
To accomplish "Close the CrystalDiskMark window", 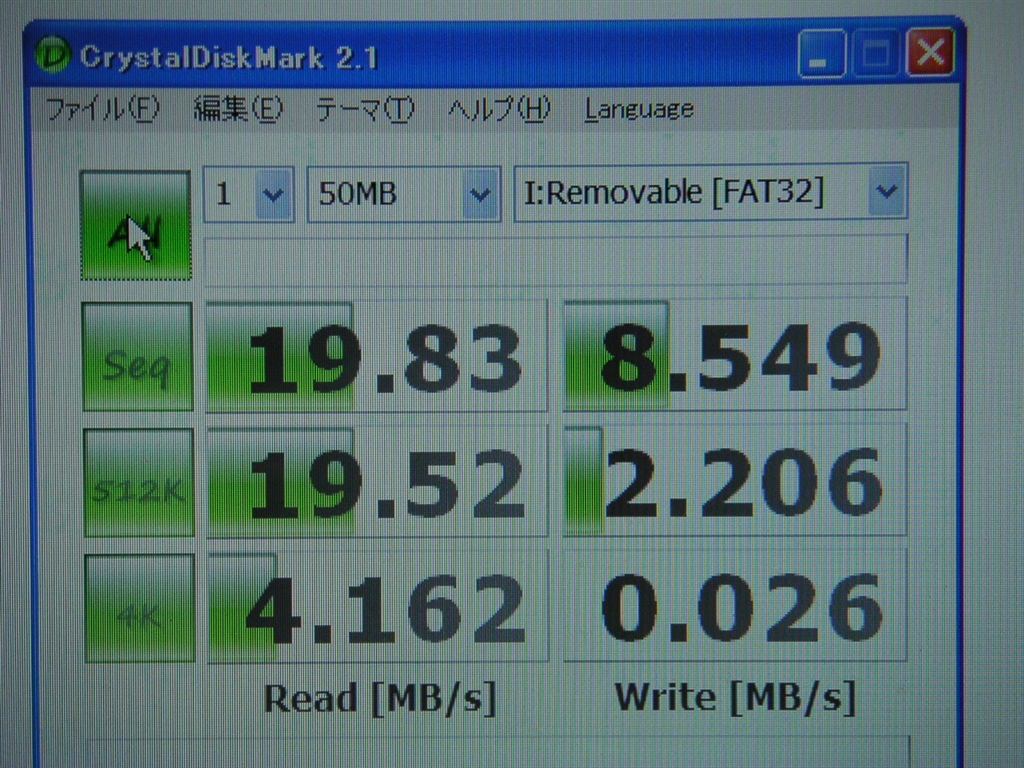I will [930, 52].
